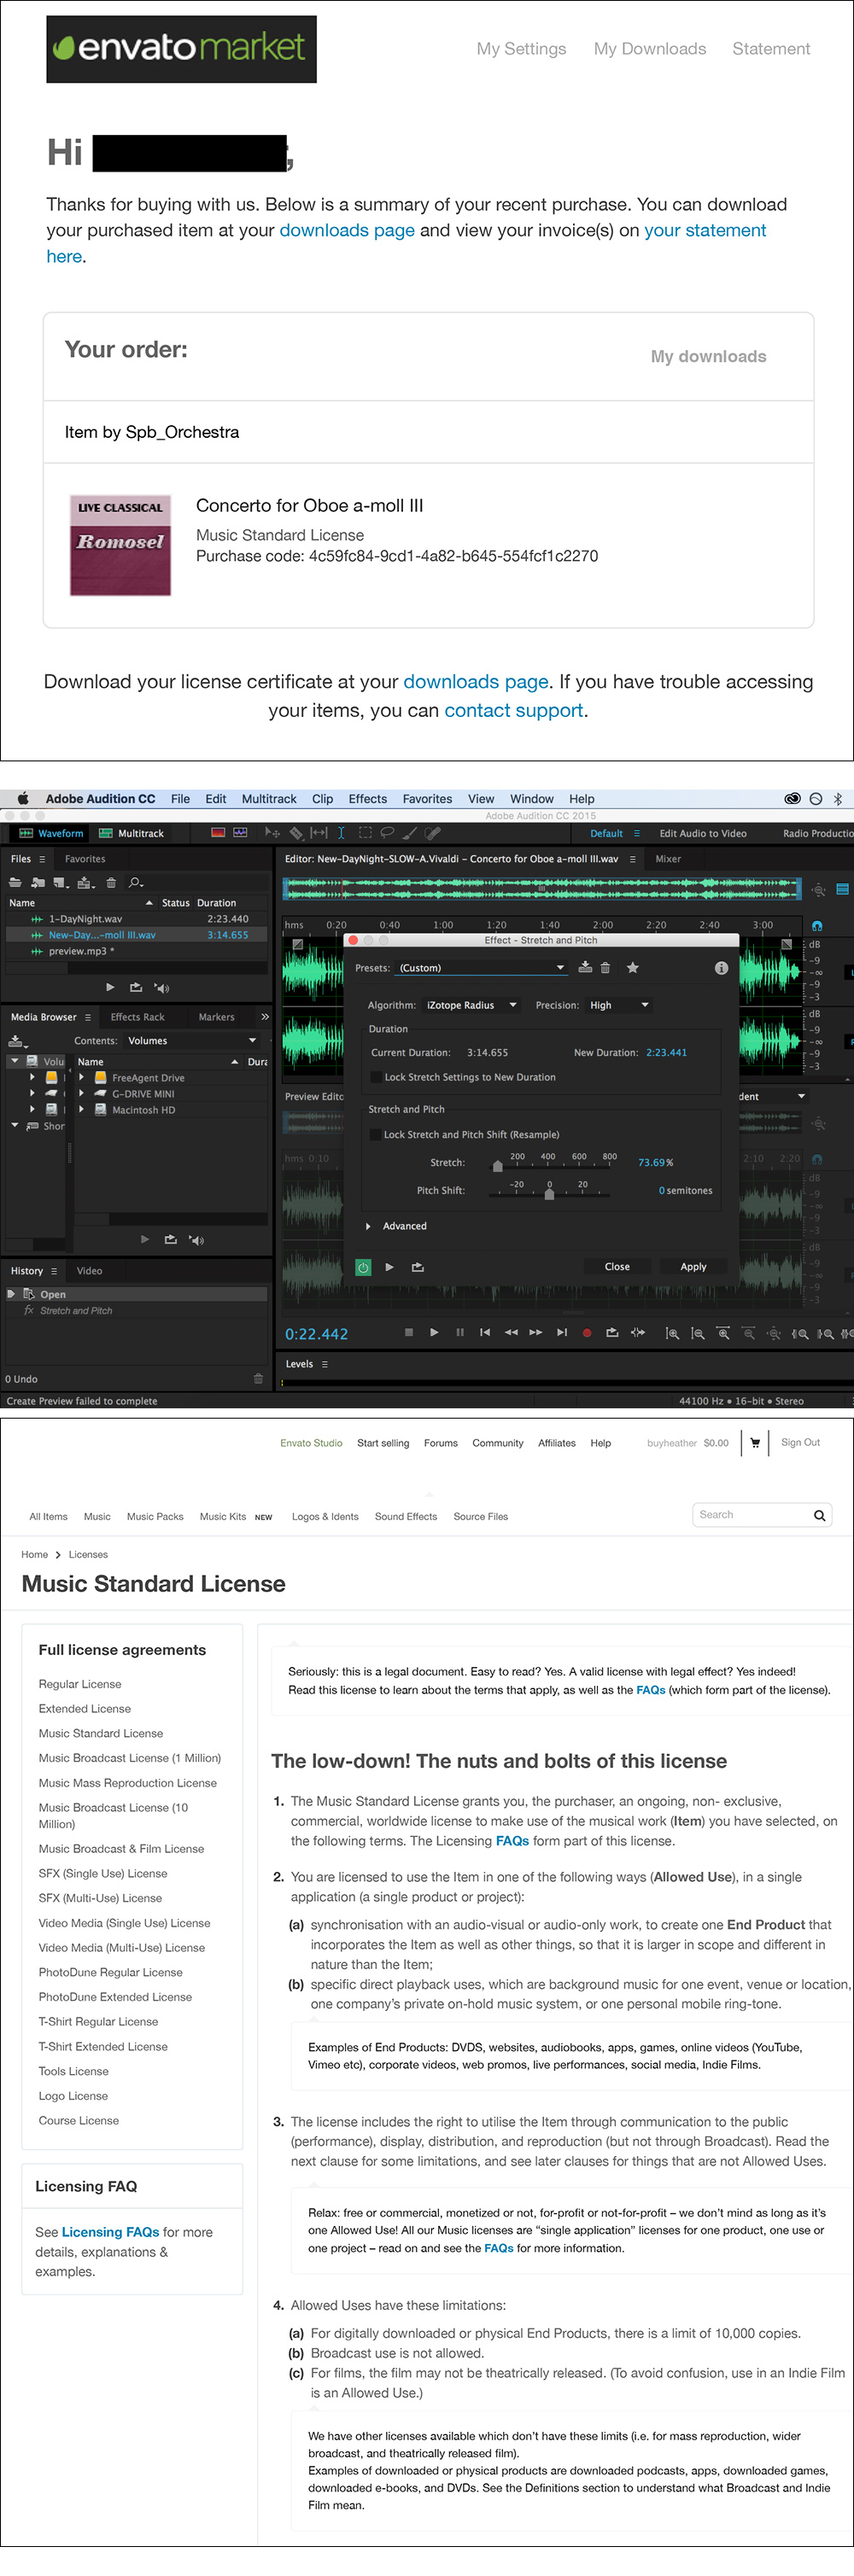Image resolution: width=854 pixels, height=2576 pixels.
Task: Open the Presets dropdown showing (Custom)
Action: click(x=482, y=967)
